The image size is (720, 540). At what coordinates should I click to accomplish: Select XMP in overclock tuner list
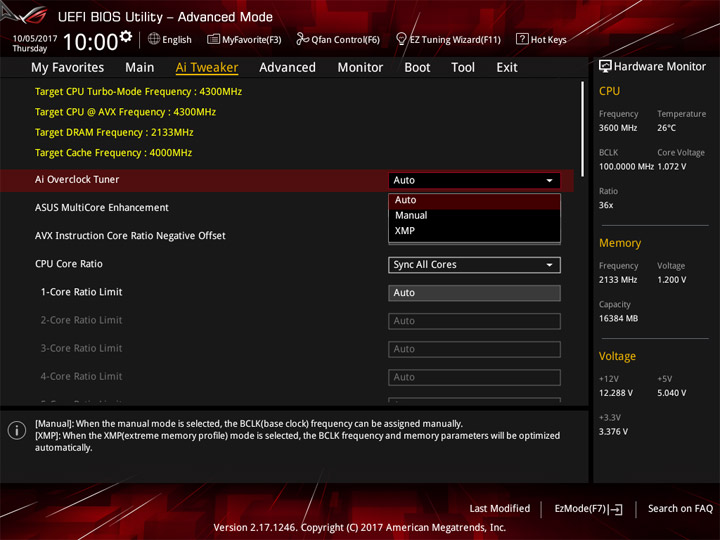click(474, 231)
